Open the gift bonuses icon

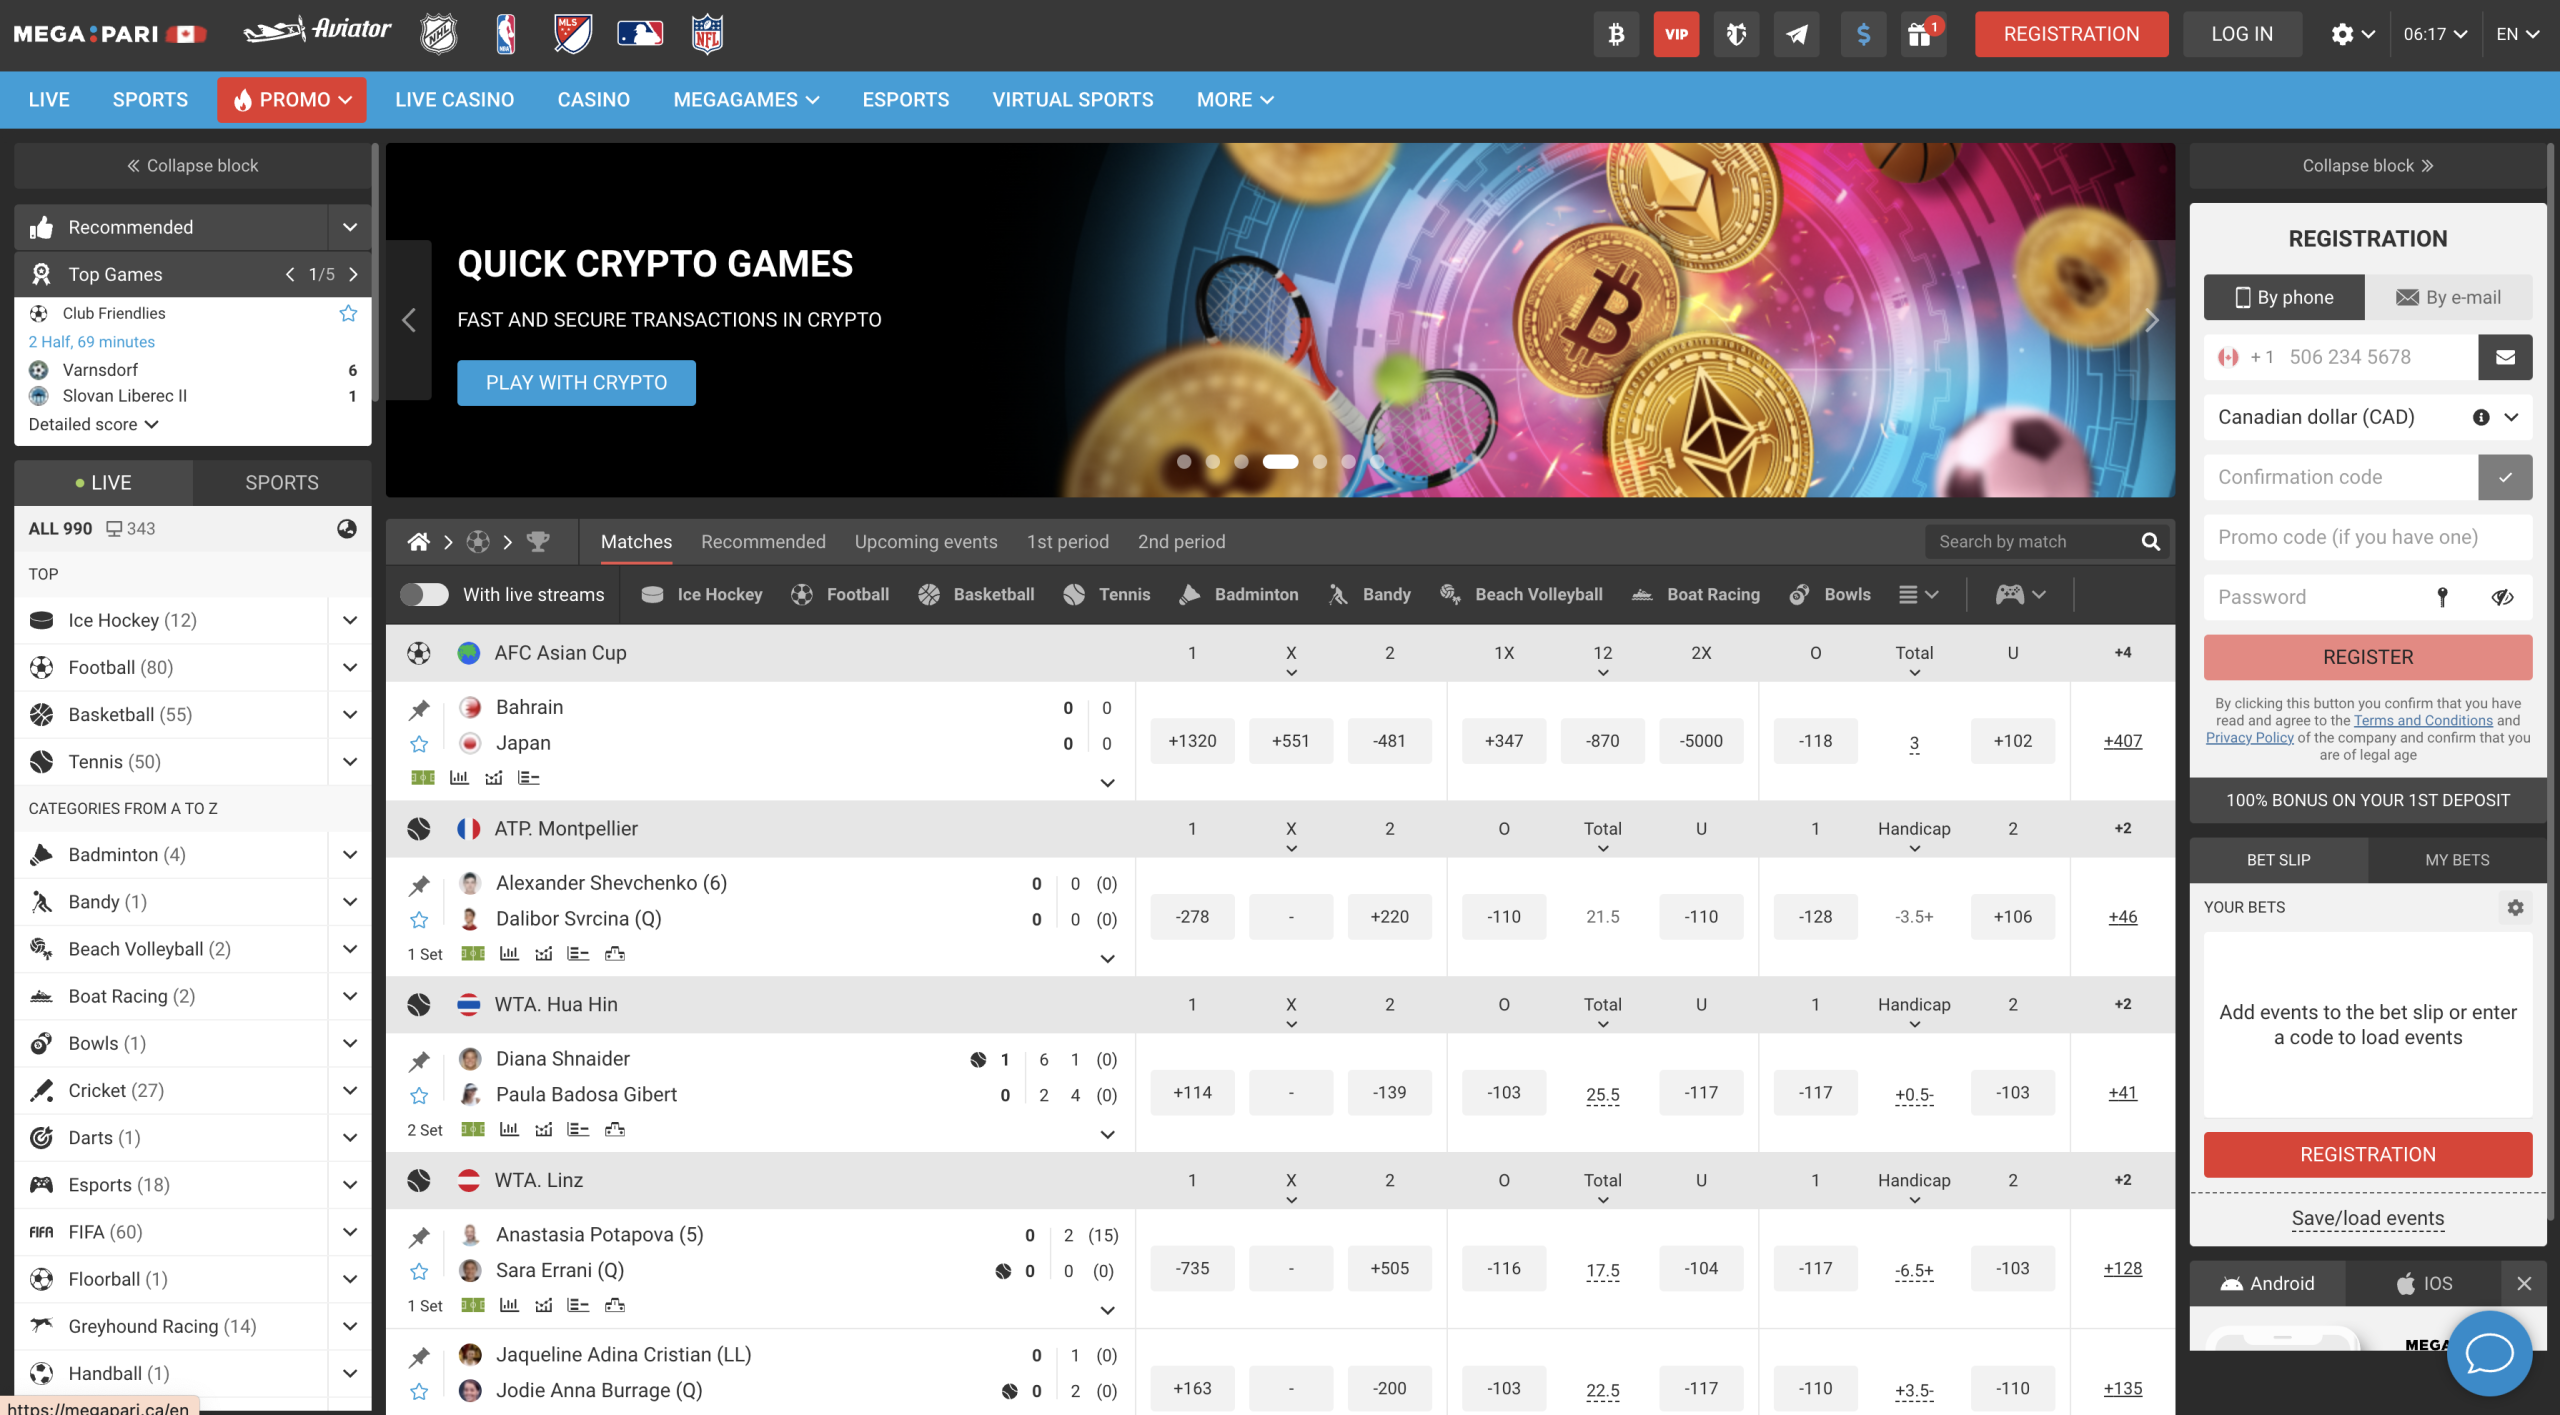tap(1920, 34)
